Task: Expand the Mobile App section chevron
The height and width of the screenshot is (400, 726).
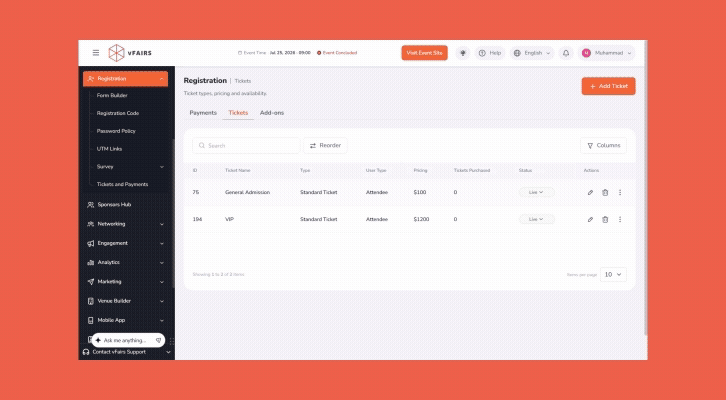Action: tap(162, 320)
